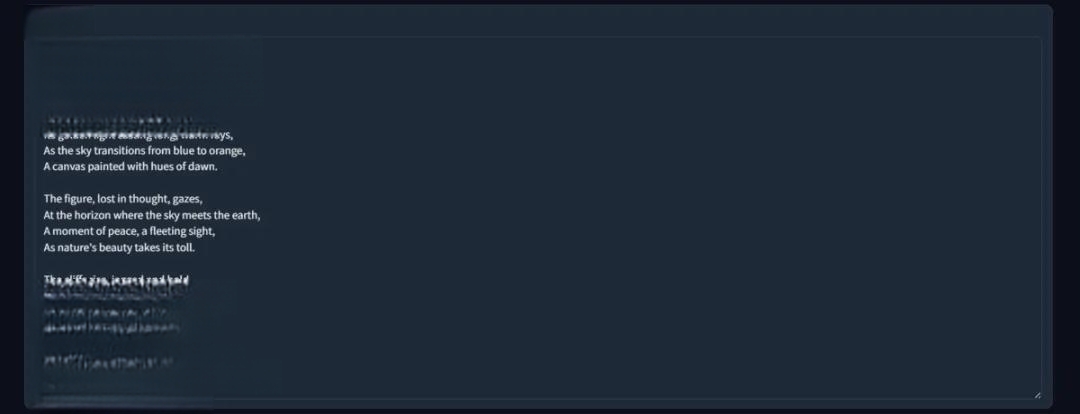Click the word 'toll' in the poem

point(186,247)
